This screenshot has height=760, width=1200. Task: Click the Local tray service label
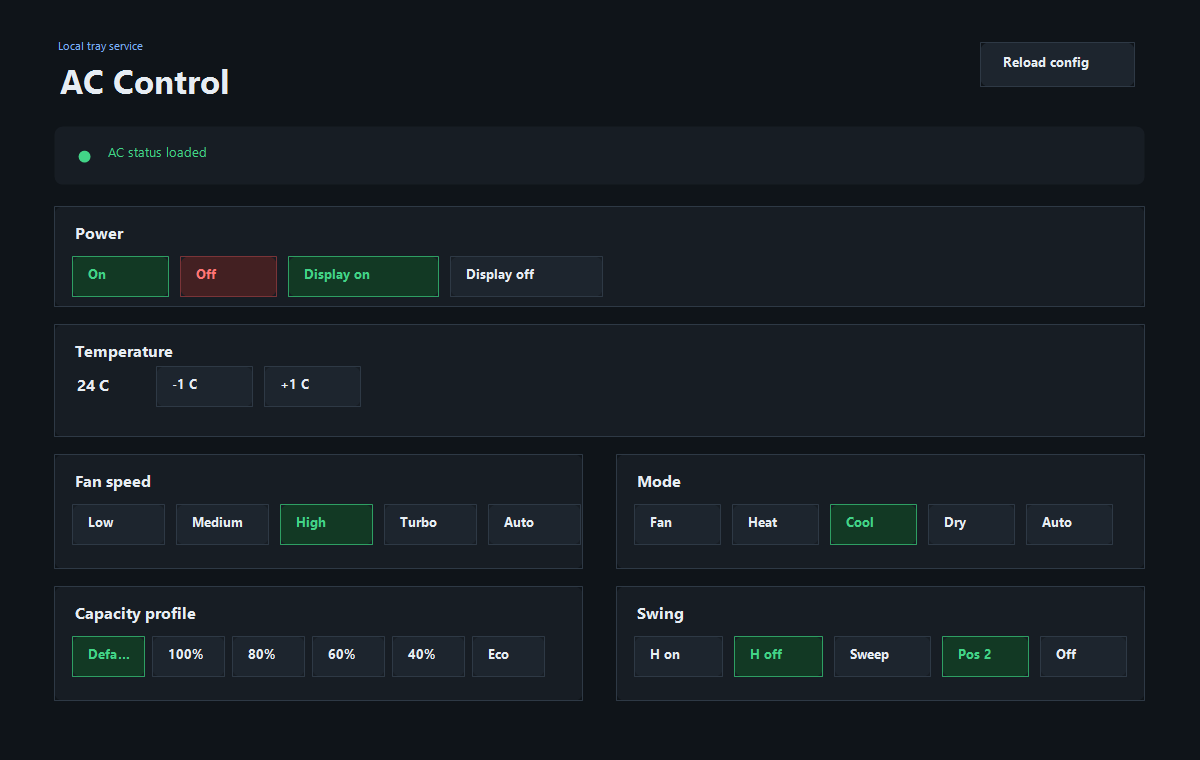pyautogui.click(x=100, y=46)
